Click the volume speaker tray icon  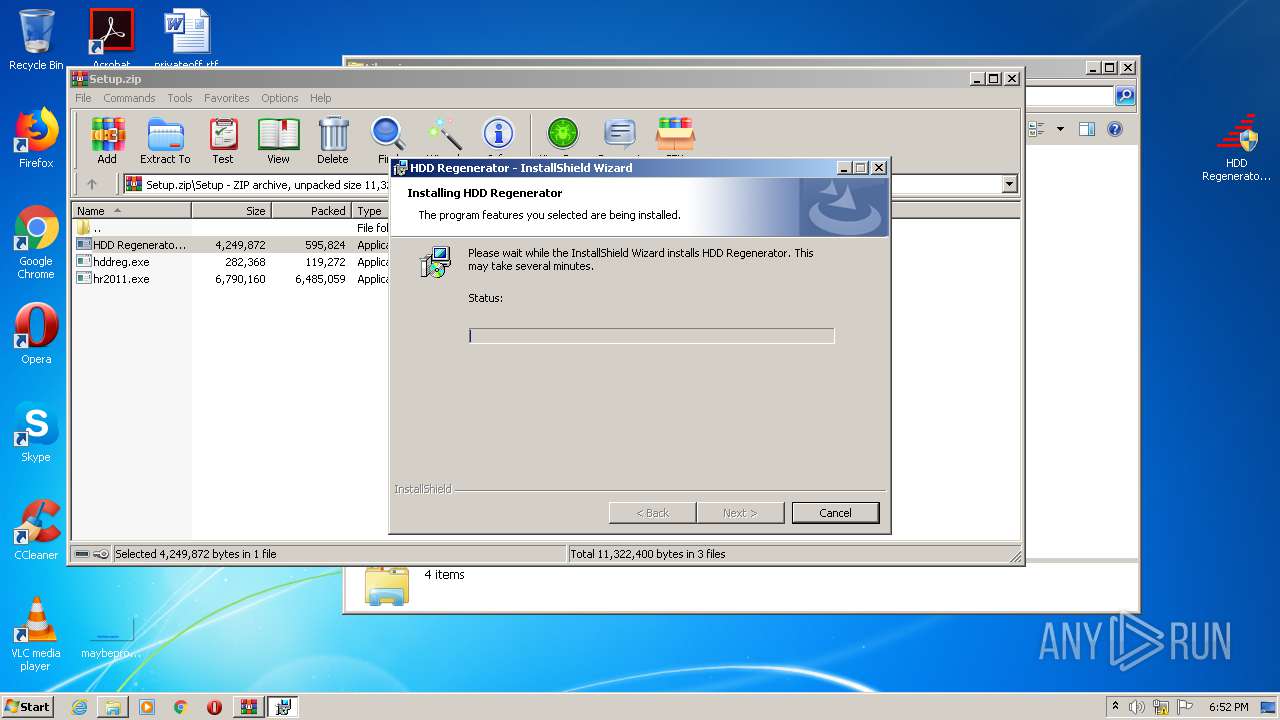coord(1137,707)
